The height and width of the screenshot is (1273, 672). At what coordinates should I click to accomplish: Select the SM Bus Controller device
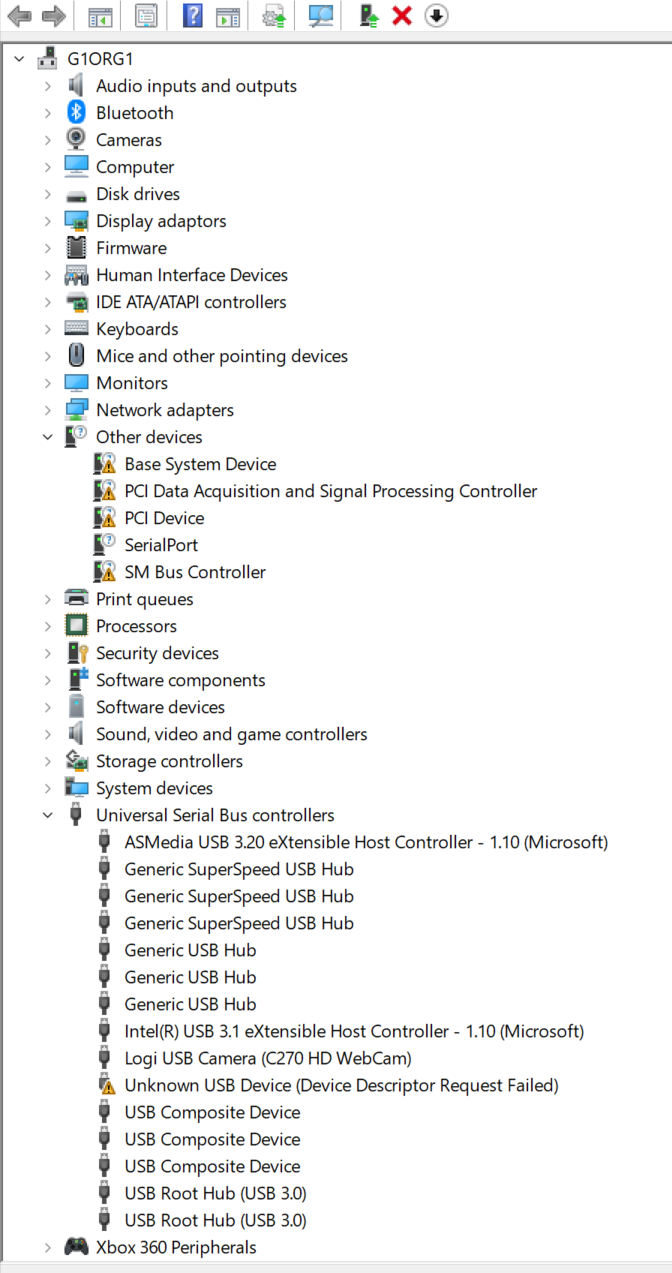pos(194,572)
